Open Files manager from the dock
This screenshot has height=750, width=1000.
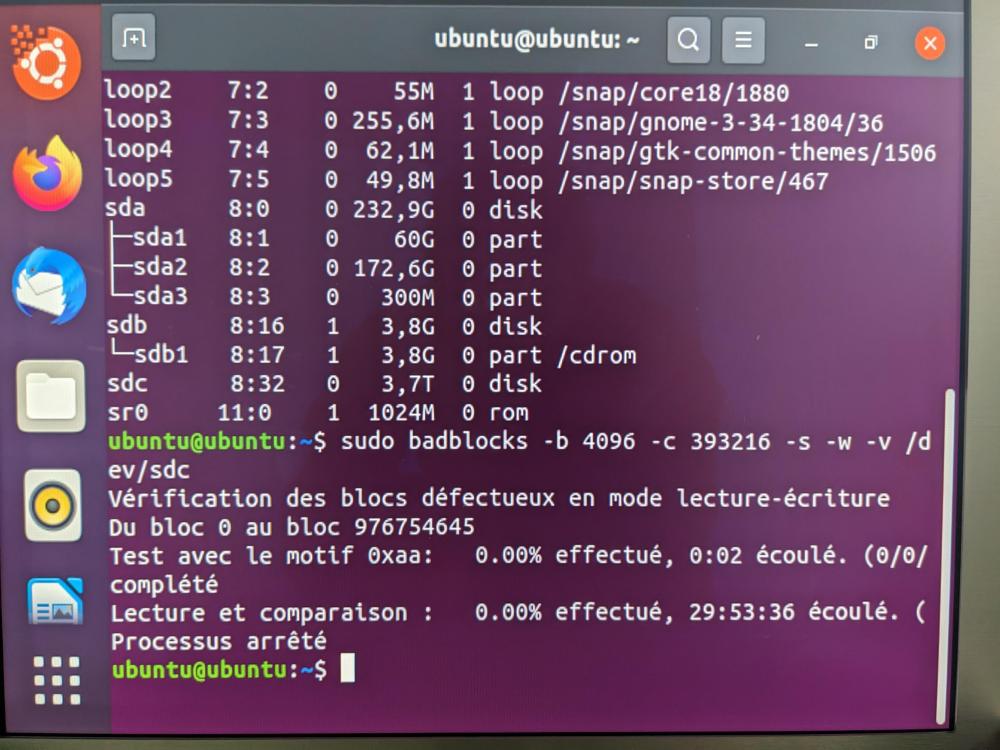tap(51, 396)
